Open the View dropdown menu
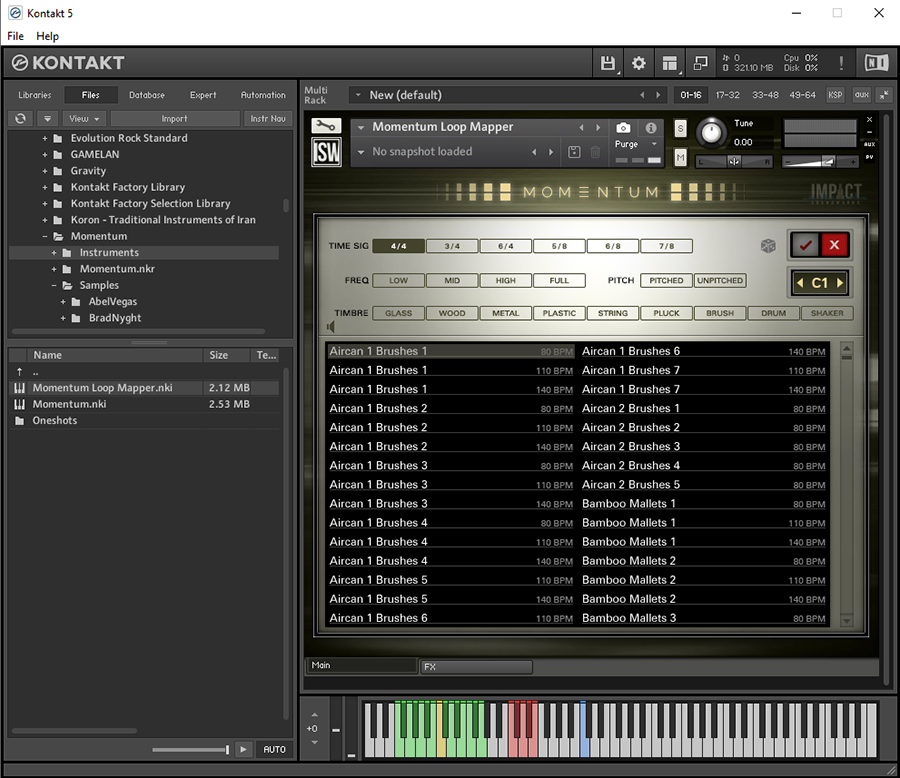This screenshot has width=900, height=778. (84, 118)
